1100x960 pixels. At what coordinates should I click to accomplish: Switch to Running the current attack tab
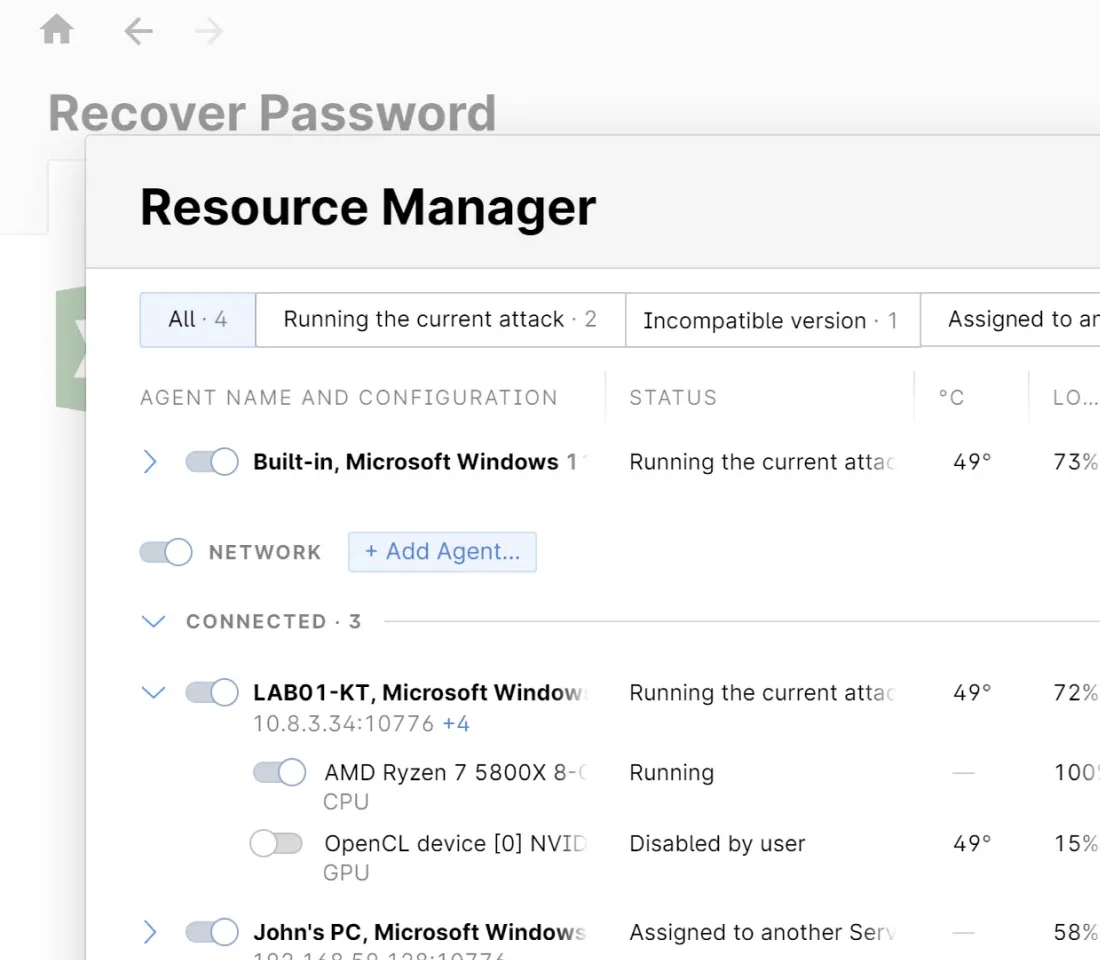pyautogui.click(x=440, y=320)
